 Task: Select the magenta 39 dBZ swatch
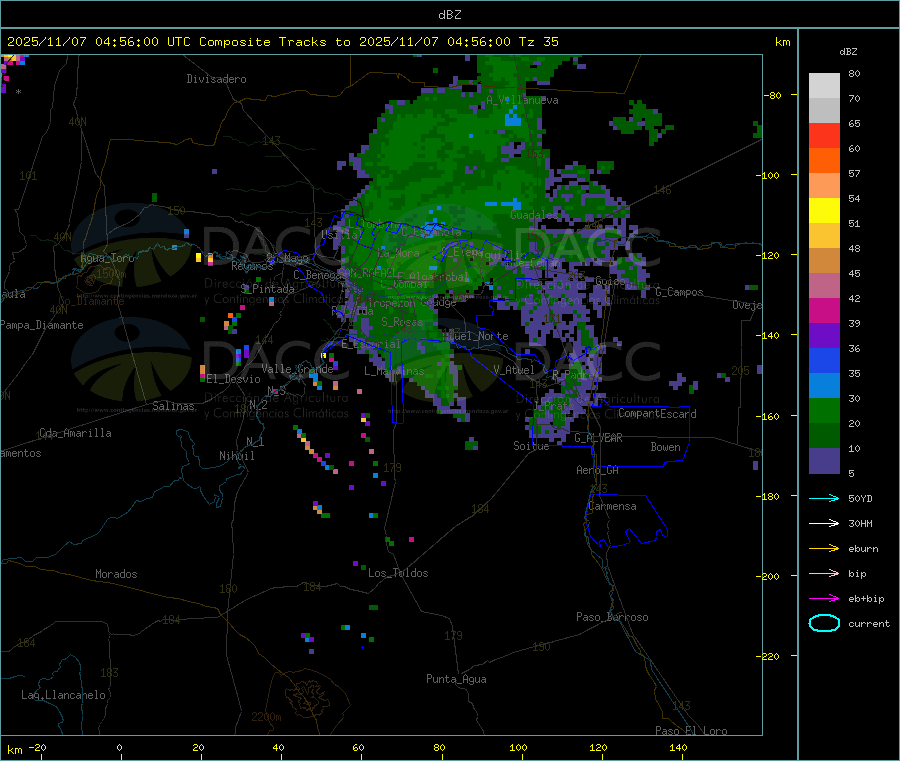click(x=824, y=310)
